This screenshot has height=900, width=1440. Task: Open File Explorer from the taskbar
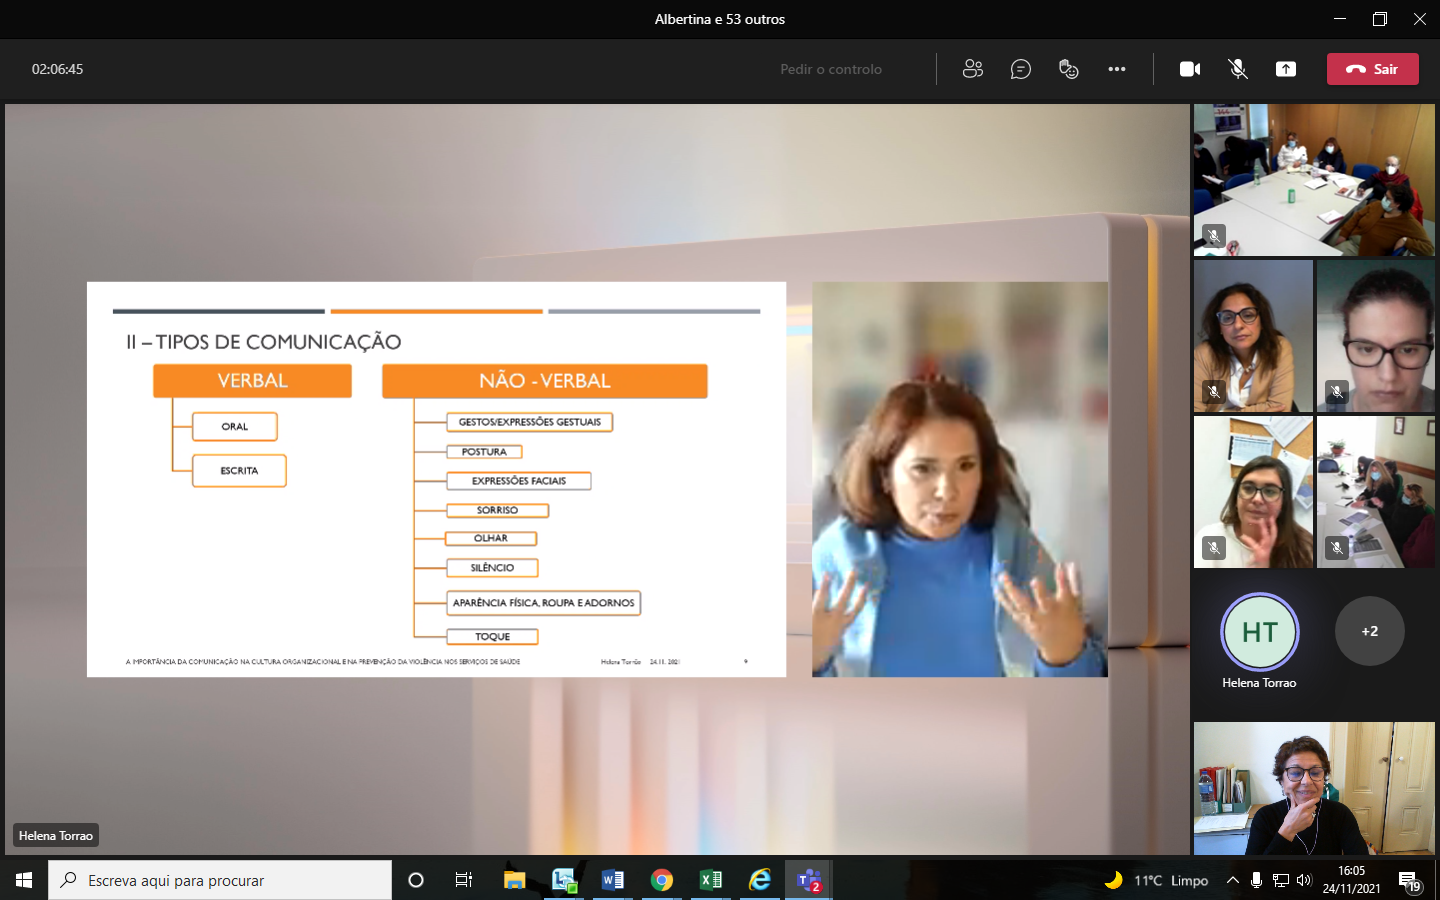click(514, 880)
